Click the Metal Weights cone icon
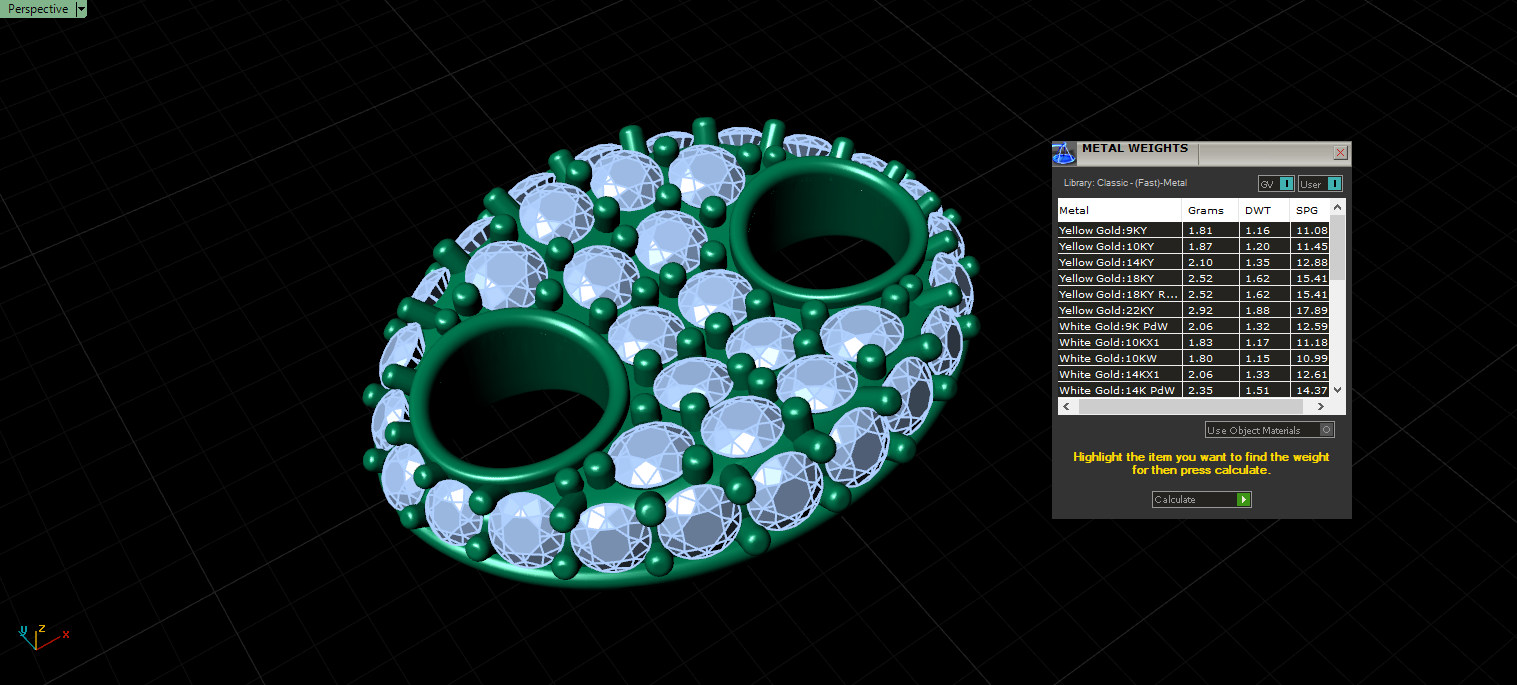This screenshot has width=1517, height=685. tap(1064, 153)
